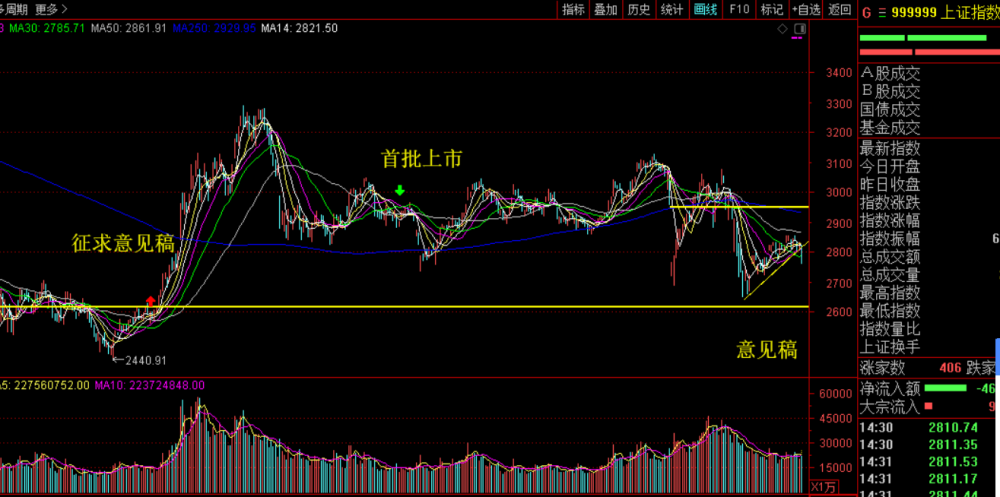Viewport: 1000px width, 497px height.
Task: Open the three-line menu icon beside G
Action: (x=882, y=12)
